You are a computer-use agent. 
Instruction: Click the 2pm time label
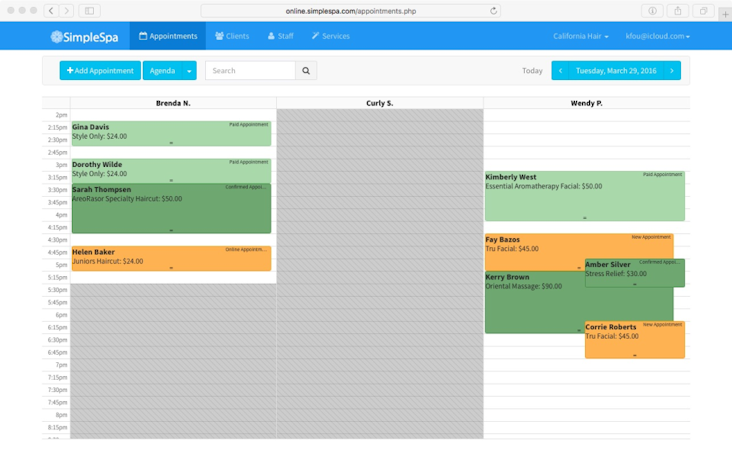(61, 115)
